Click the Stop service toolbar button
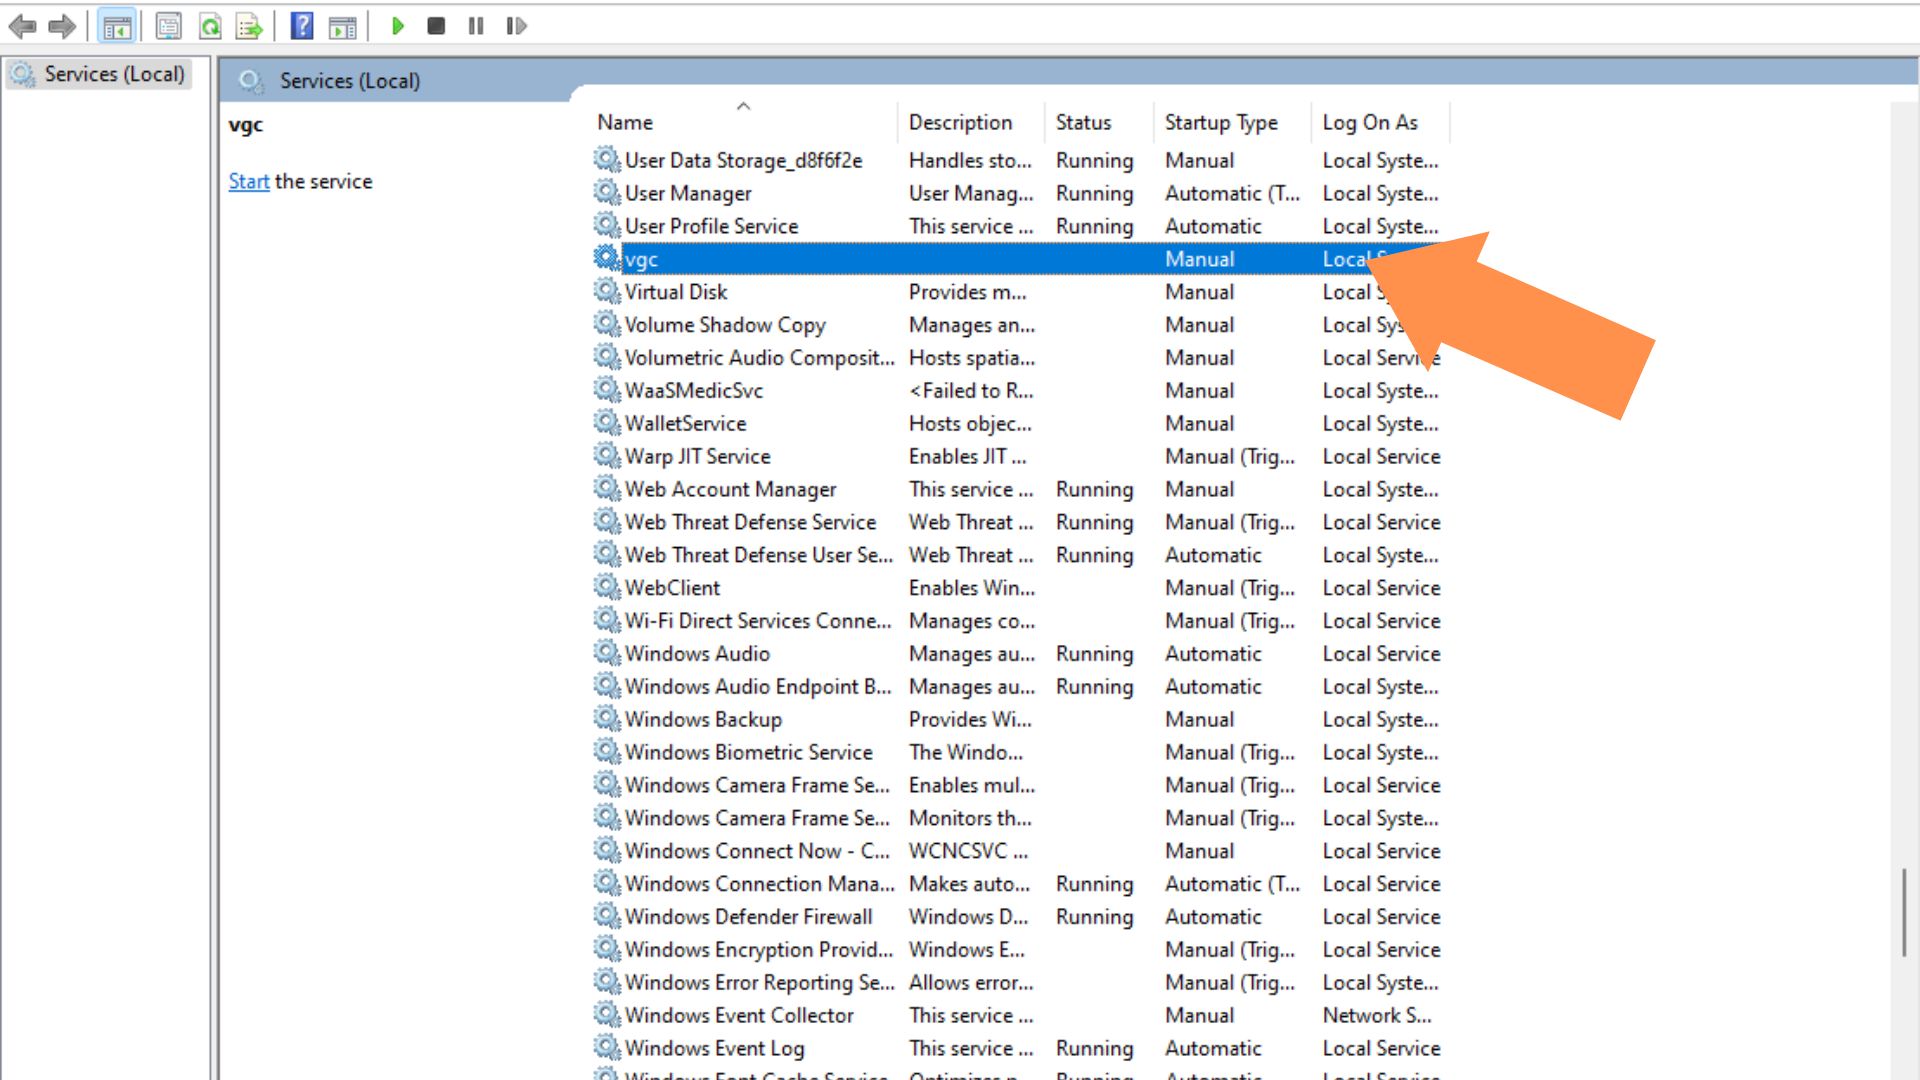 436,25
